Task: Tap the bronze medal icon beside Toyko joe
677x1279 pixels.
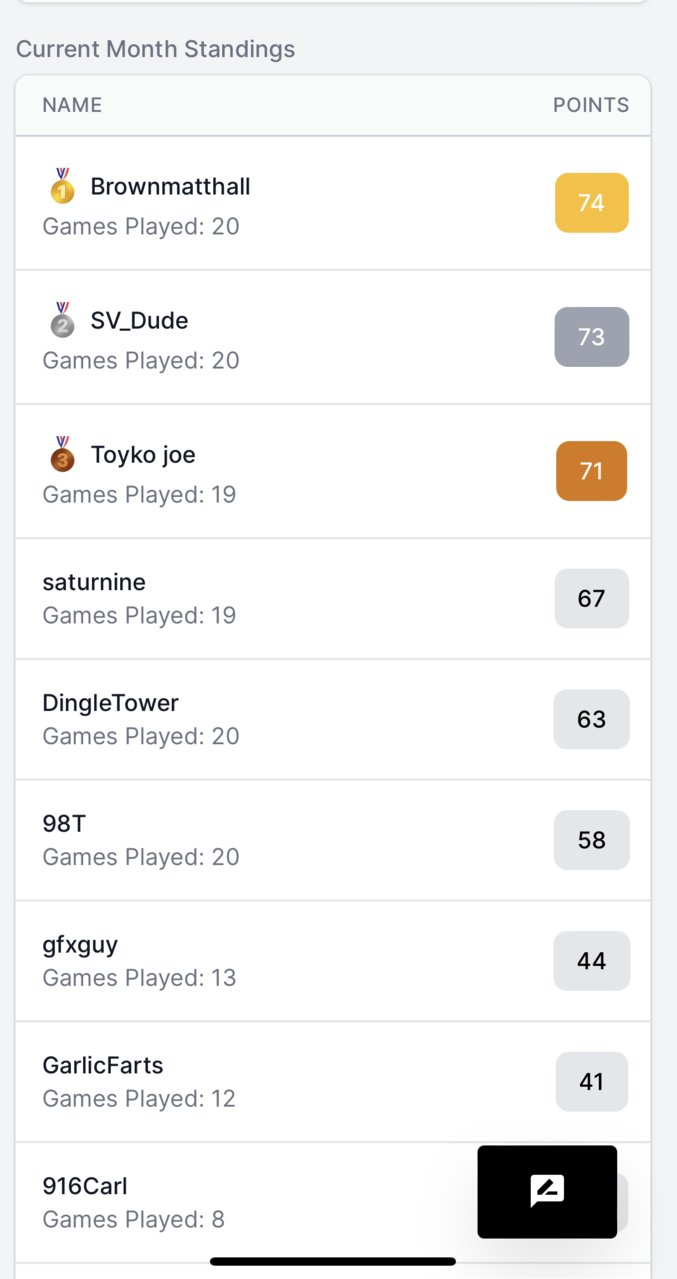Action: point(63,454)
